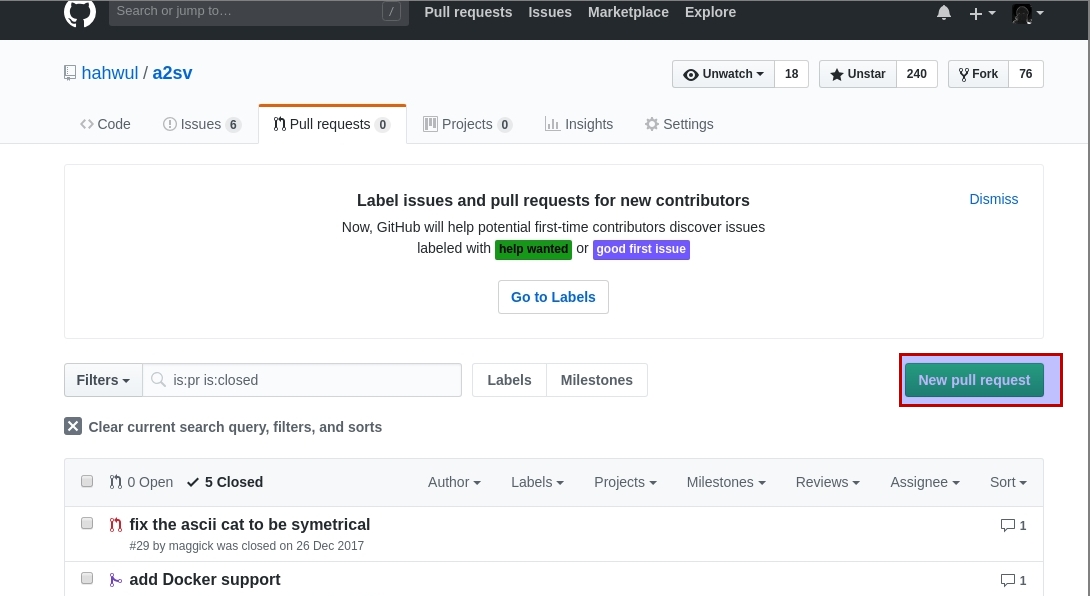Click the New pull request button
This screenshot has height=596, width=1090.
[974, 380]
